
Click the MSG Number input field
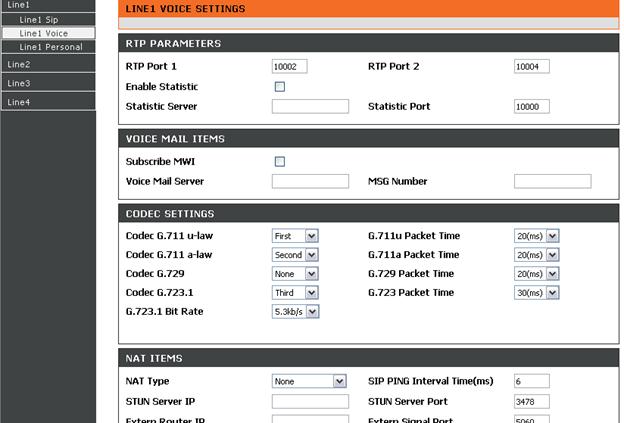pos(553,181)
